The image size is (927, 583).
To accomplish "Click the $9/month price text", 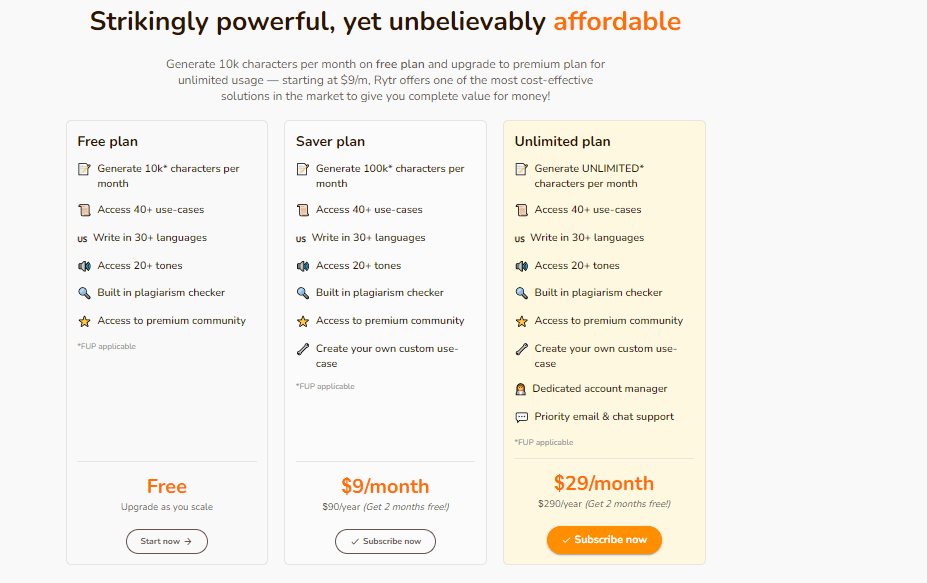I will point(385,486).
